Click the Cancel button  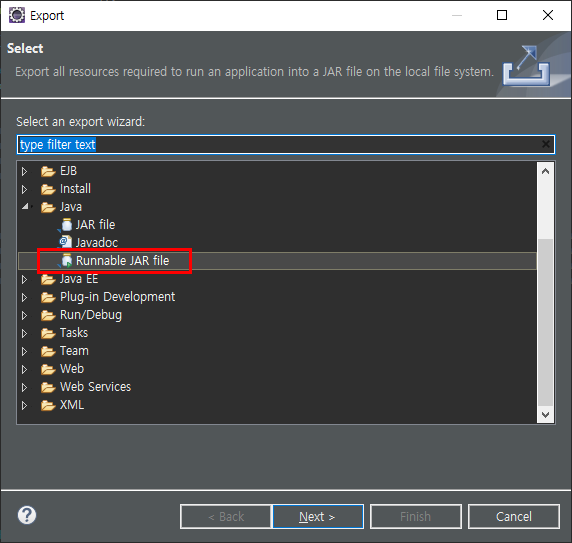click(514, 516)
